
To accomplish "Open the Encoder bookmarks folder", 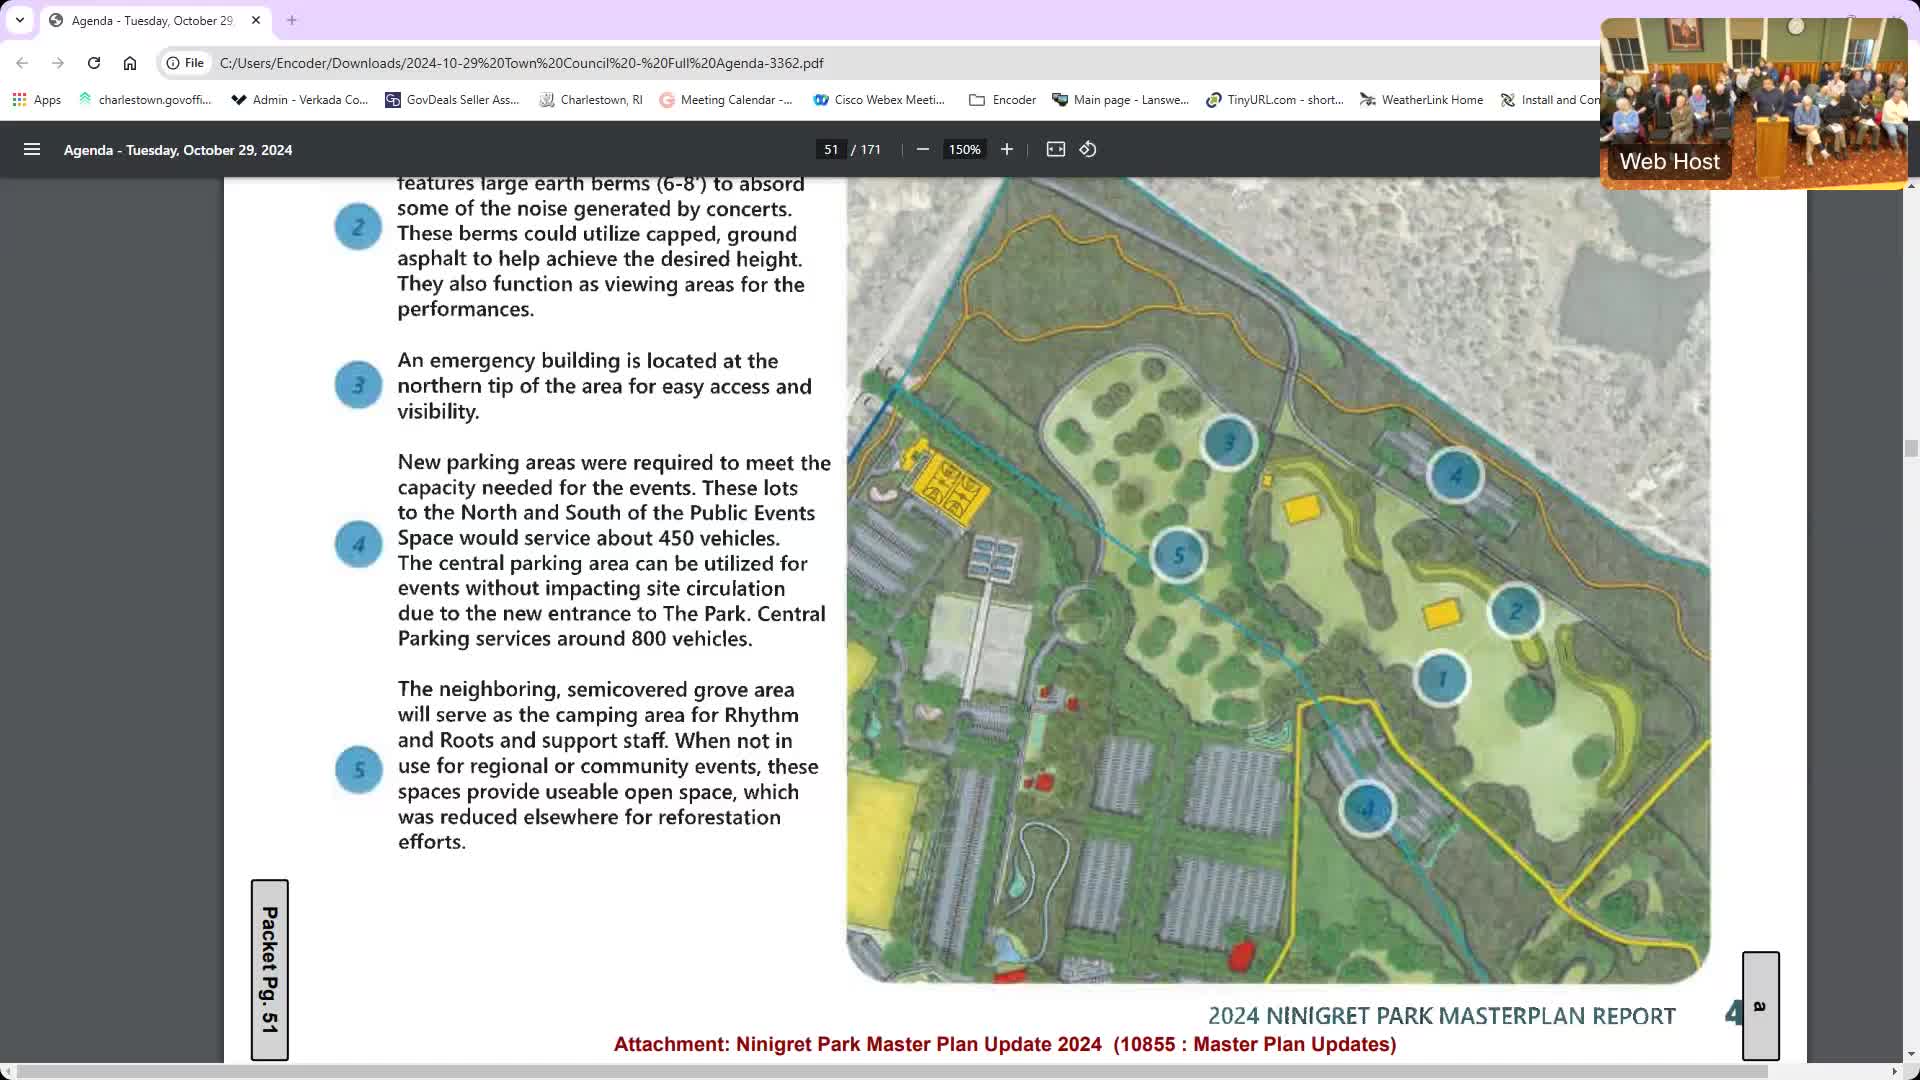I will [x=1003, y=100].
